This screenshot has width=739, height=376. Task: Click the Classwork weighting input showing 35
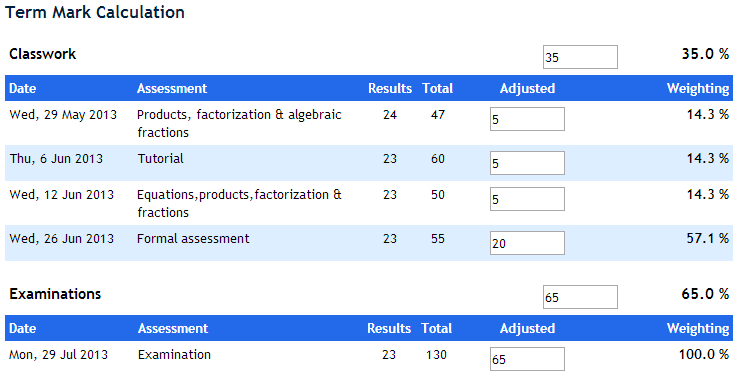click(x=580, y=57)
